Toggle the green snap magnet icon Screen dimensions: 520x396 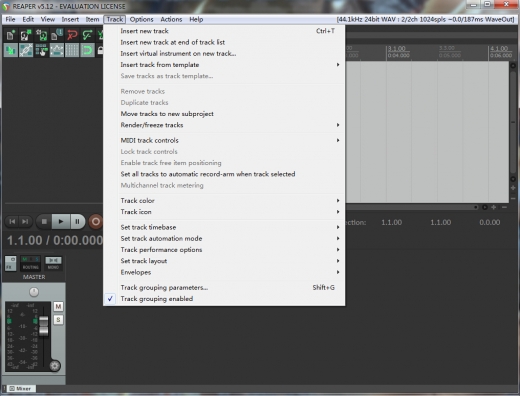click(87, 51)
